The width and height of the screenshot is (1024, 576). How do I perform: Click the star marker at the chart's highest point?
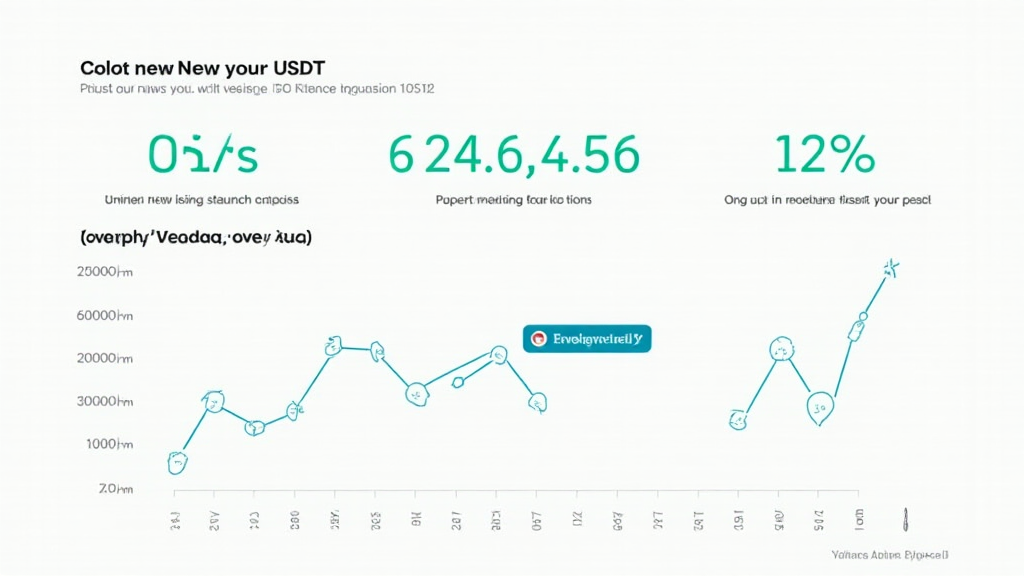pyautogui.click(x=890, y=267)
